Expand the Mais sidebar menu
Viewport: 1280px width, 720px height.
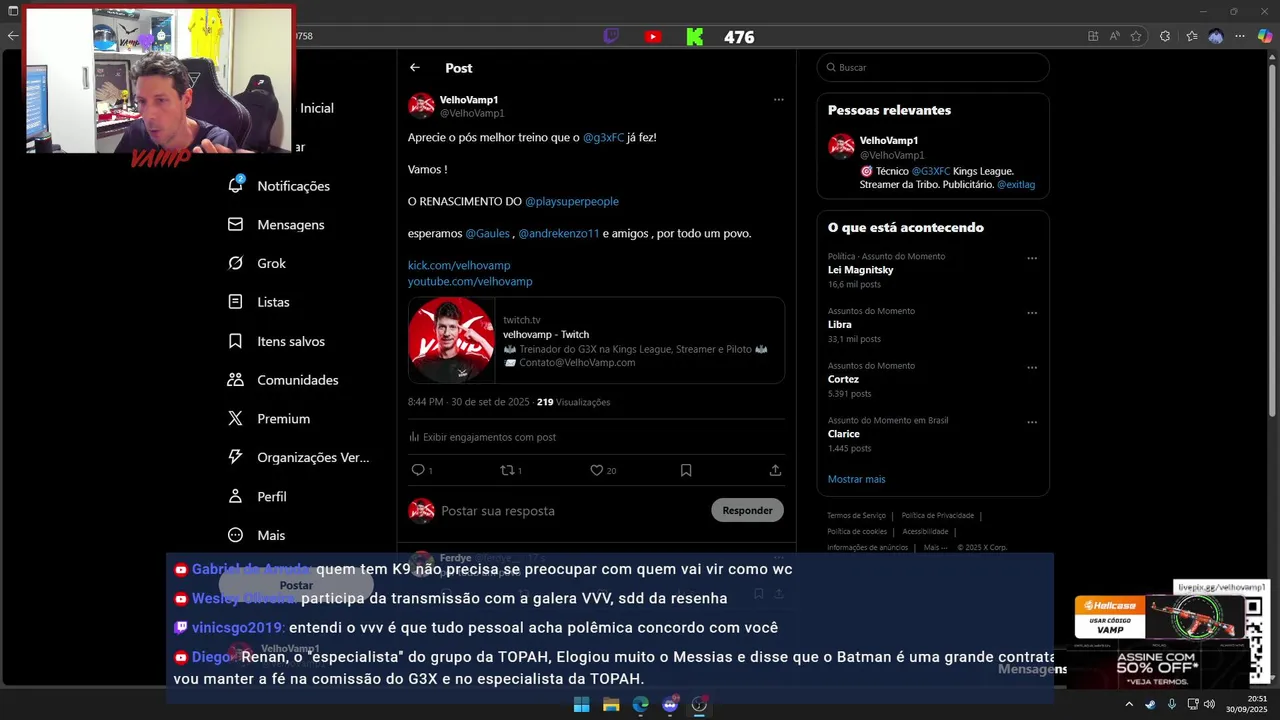(x=256, y=535)
